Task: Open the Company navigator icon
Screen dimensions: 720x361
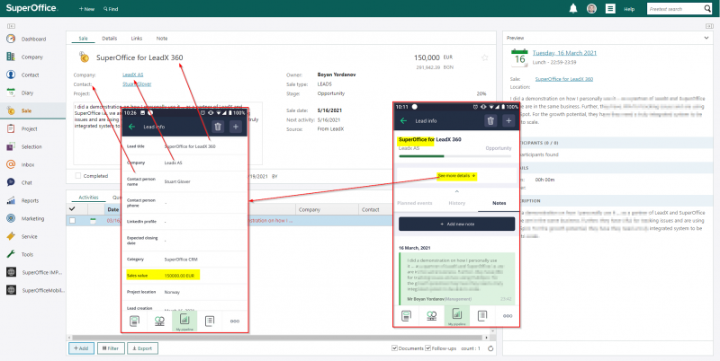Action: pos(11,57)
